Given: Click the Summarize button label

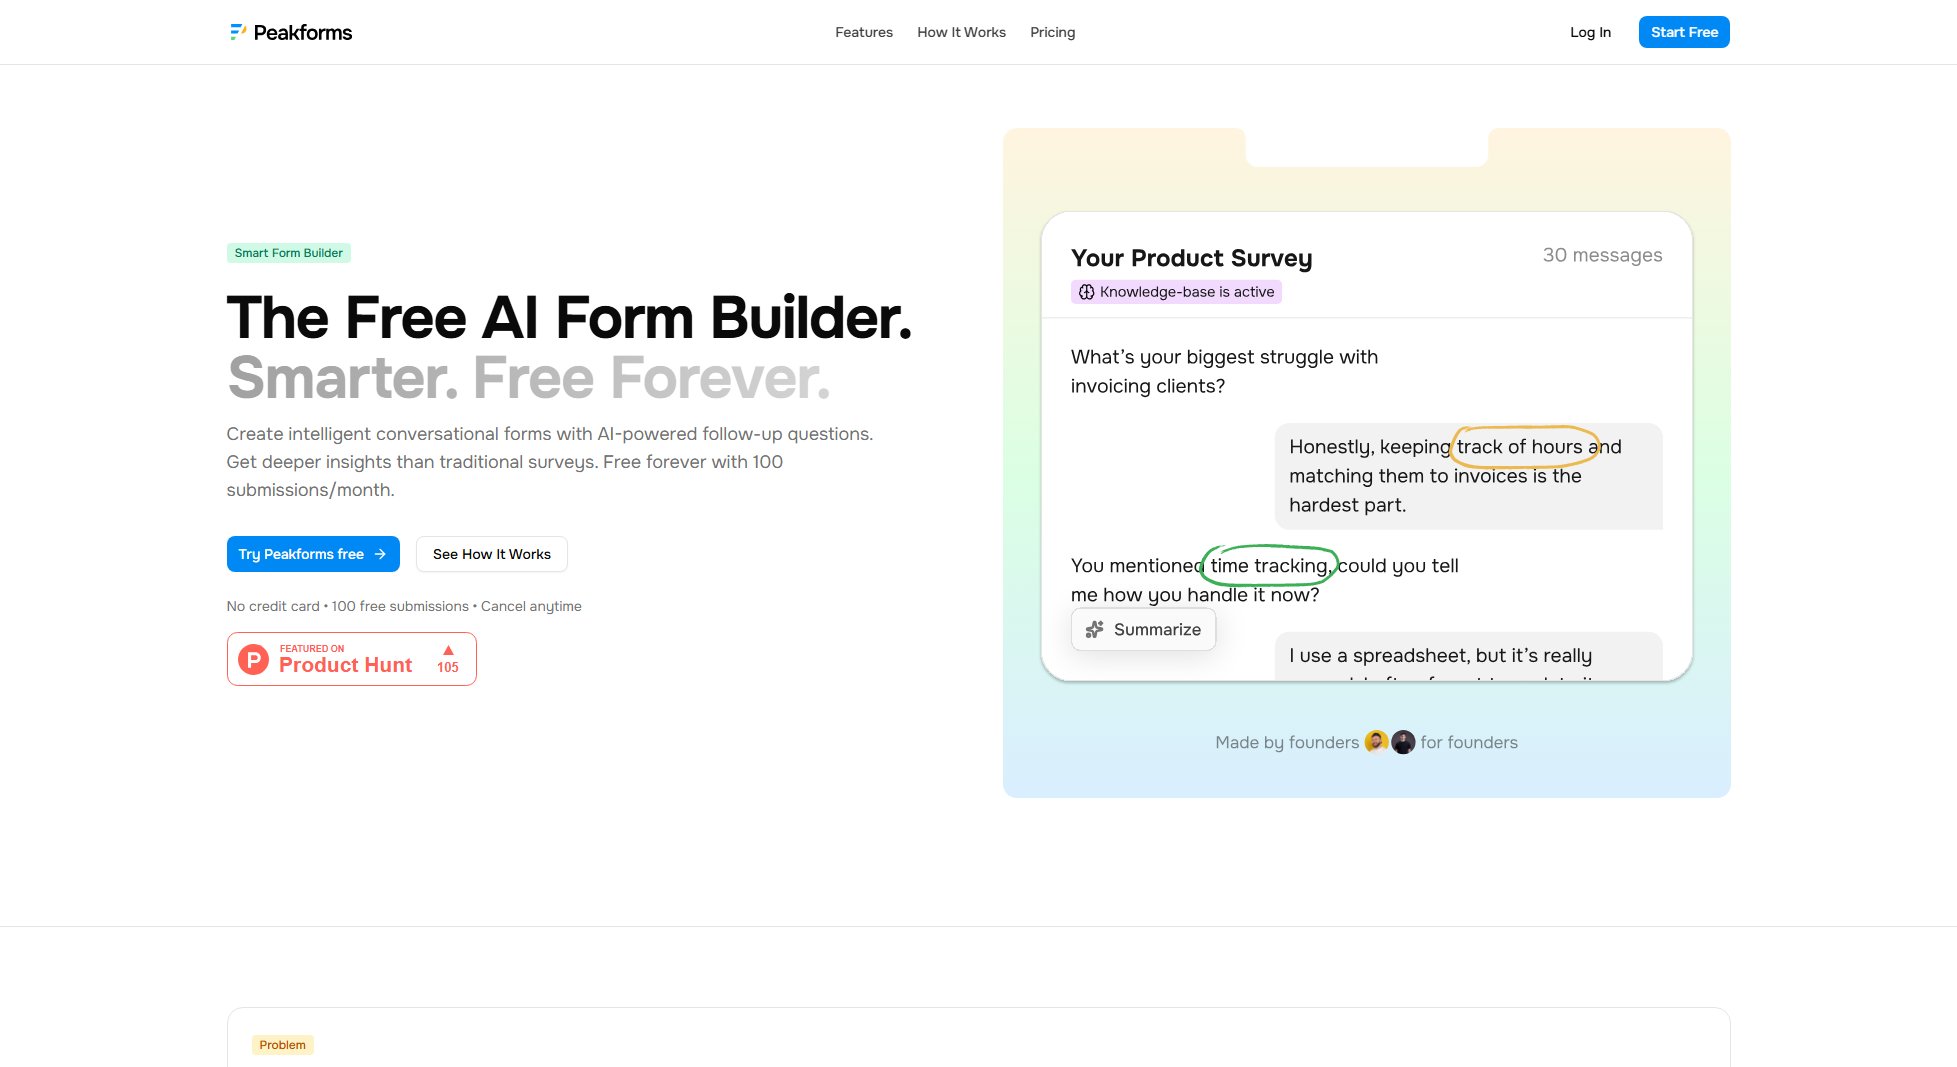Looking at the screenshot, I should 1157,629.
